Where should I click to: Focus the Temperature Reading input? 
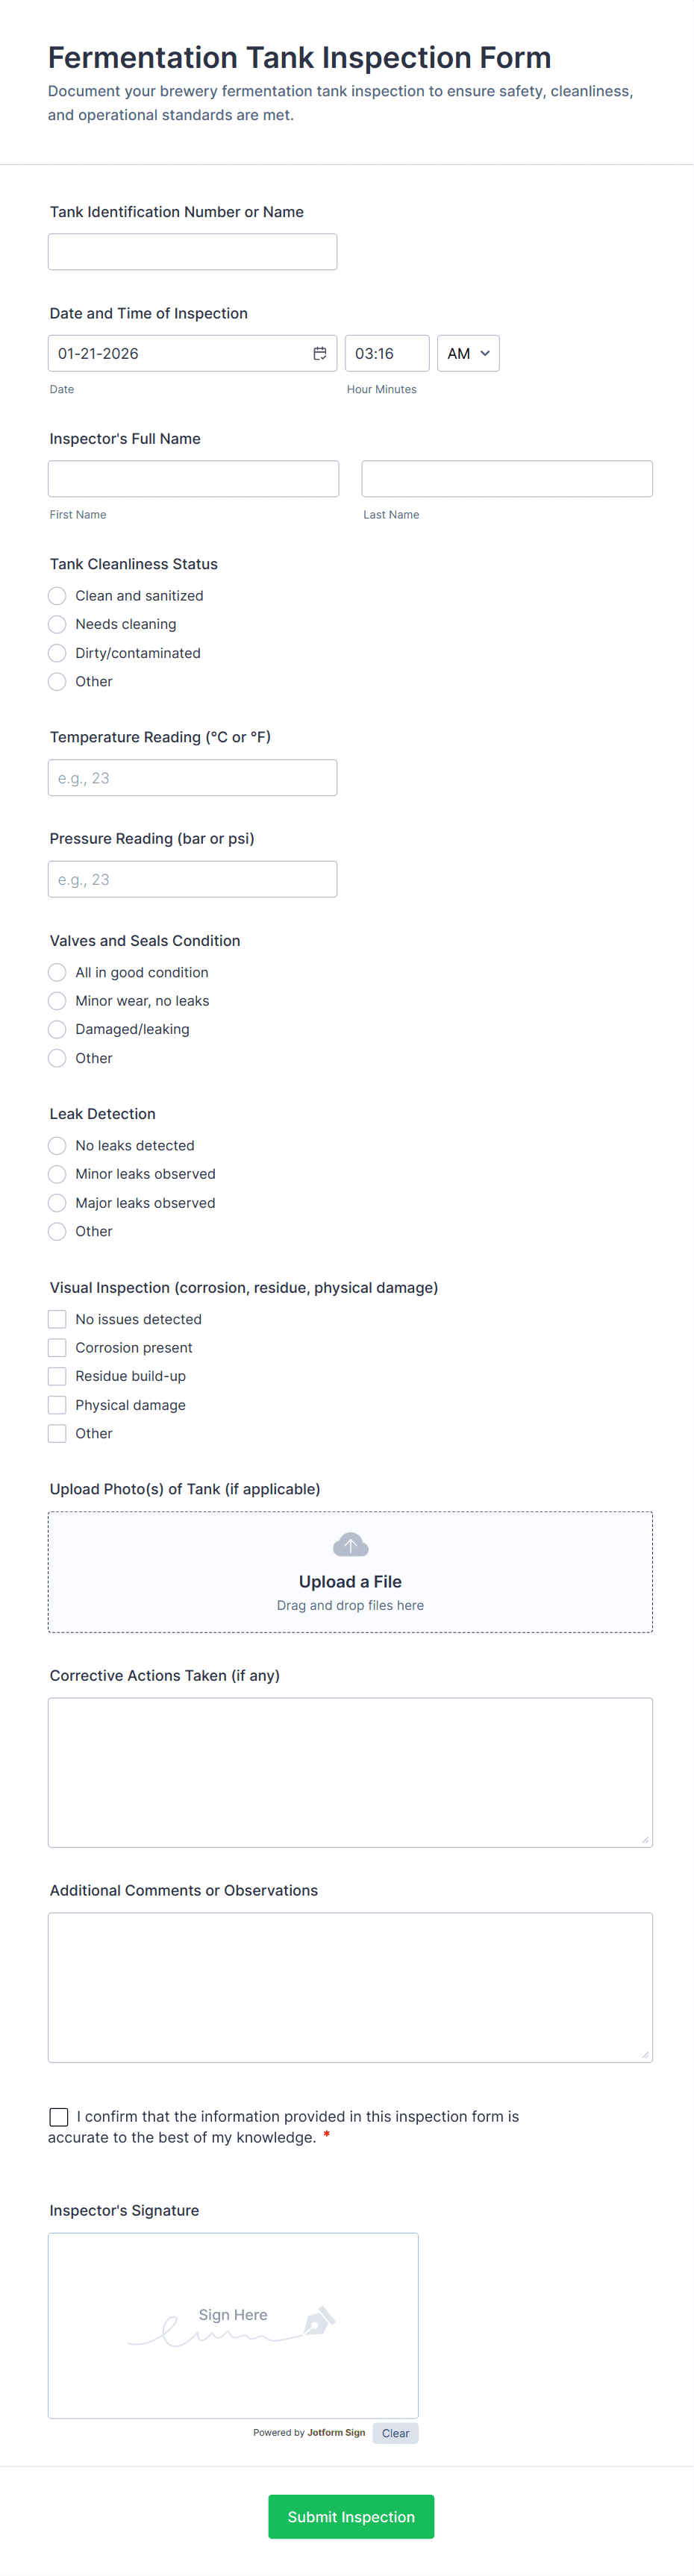(x=192, y=777)
